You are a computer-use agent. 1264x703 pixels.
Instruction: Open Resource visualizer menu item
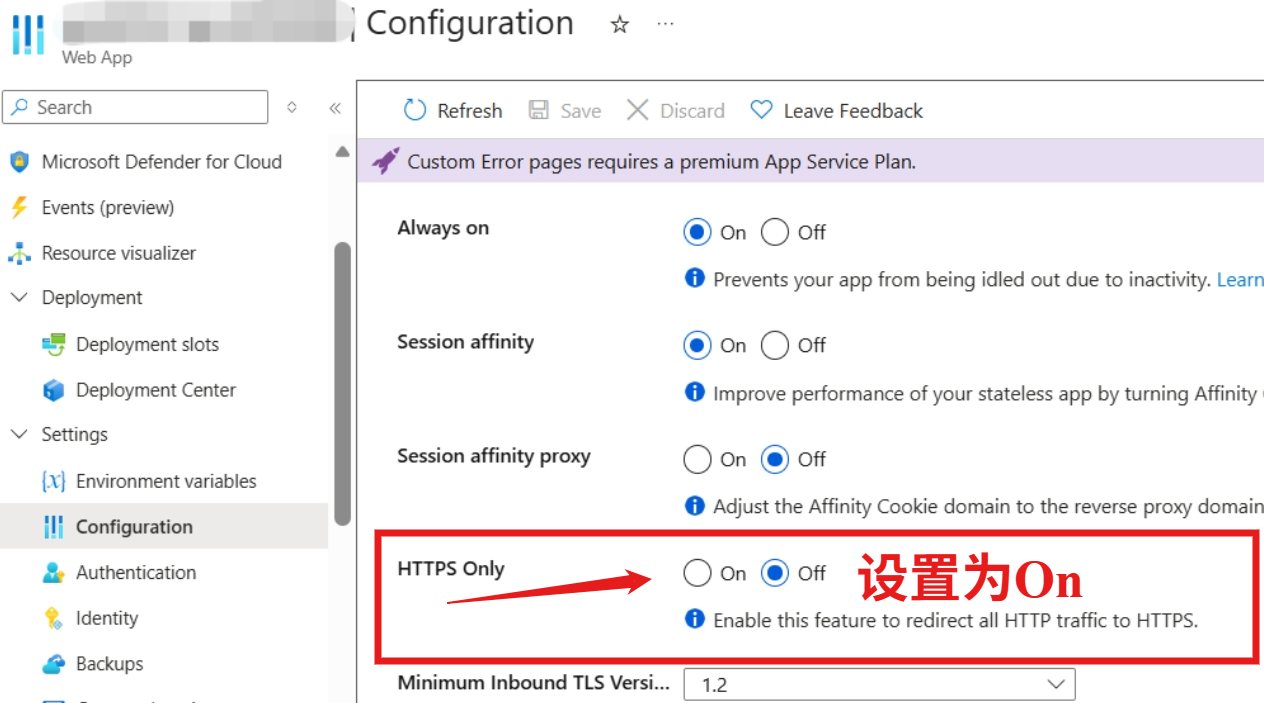pos(119,253)
